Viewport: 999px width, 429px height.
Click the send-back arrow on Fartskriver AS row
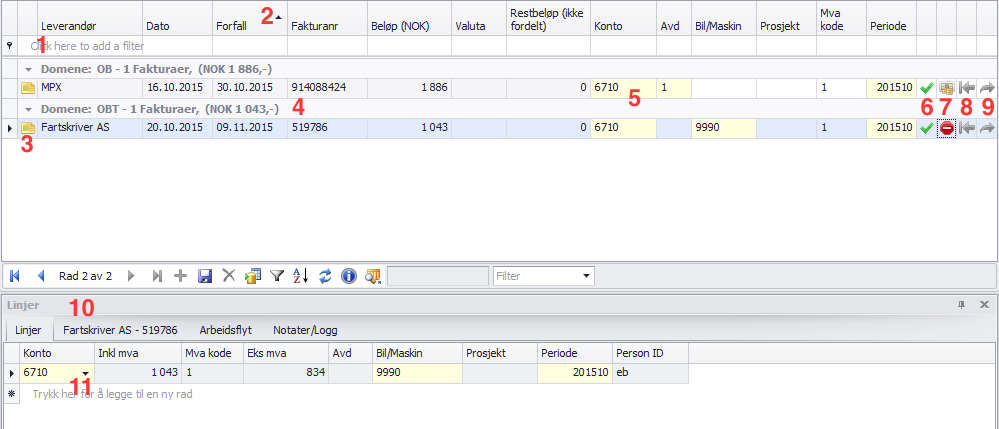[966, 128]
